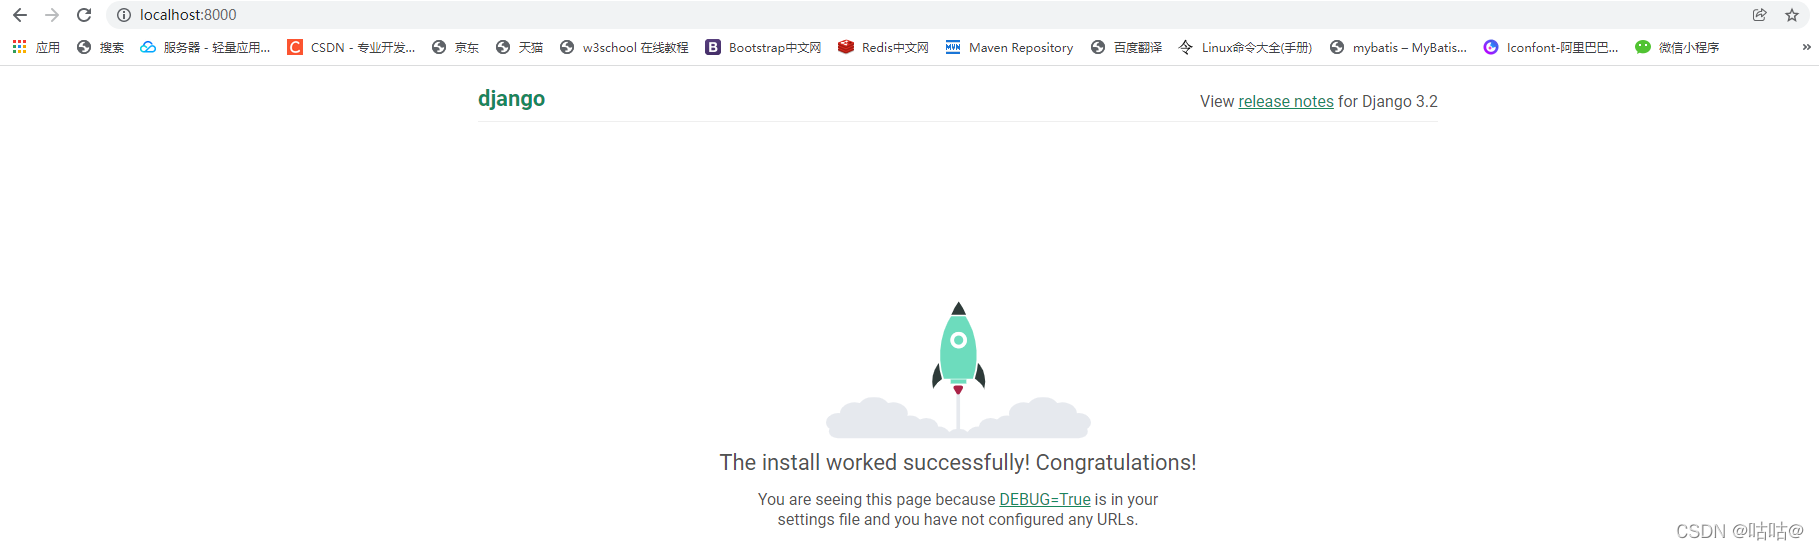Open the 服务器 - 轻量应用 bookmark
The height and width of the screenshot is (550, 1819).
pos(205,47)
